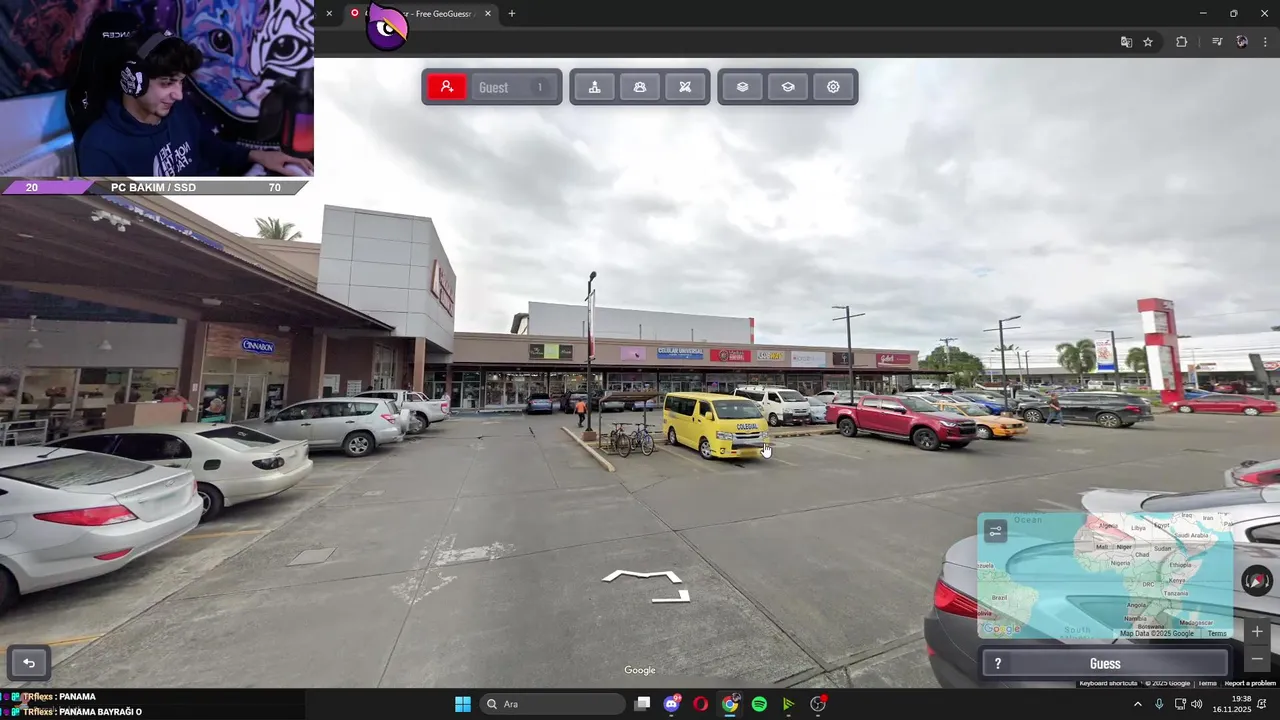Open the Windows Start menu
The height and width of the screenshot is (720, 1280).
(x=463, y=704)
